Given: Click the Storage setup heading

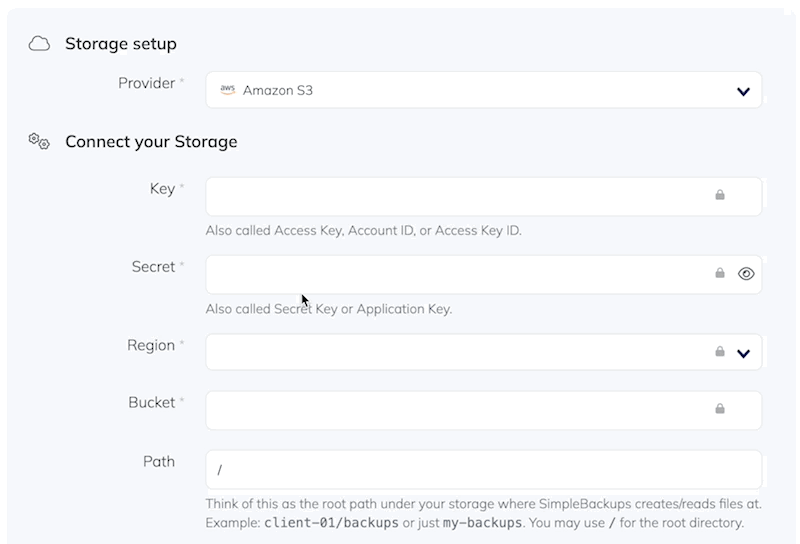Looking at the screenshot, I should [121, 44].
